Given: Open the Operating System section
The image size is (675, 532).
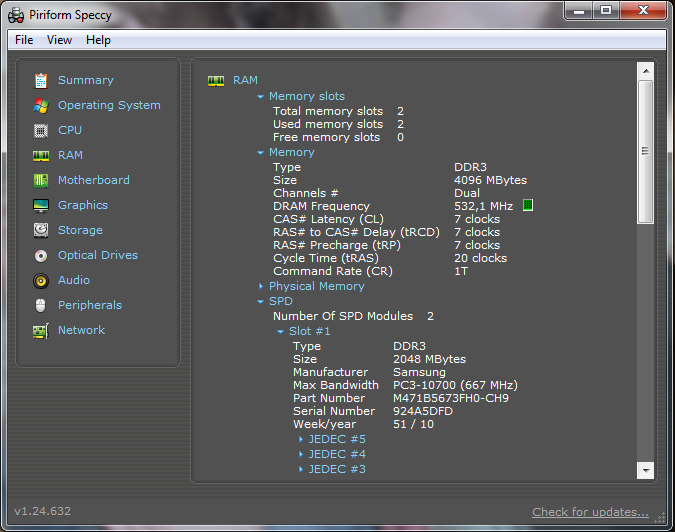Looking at the screenshot, I should pos(109,105).
